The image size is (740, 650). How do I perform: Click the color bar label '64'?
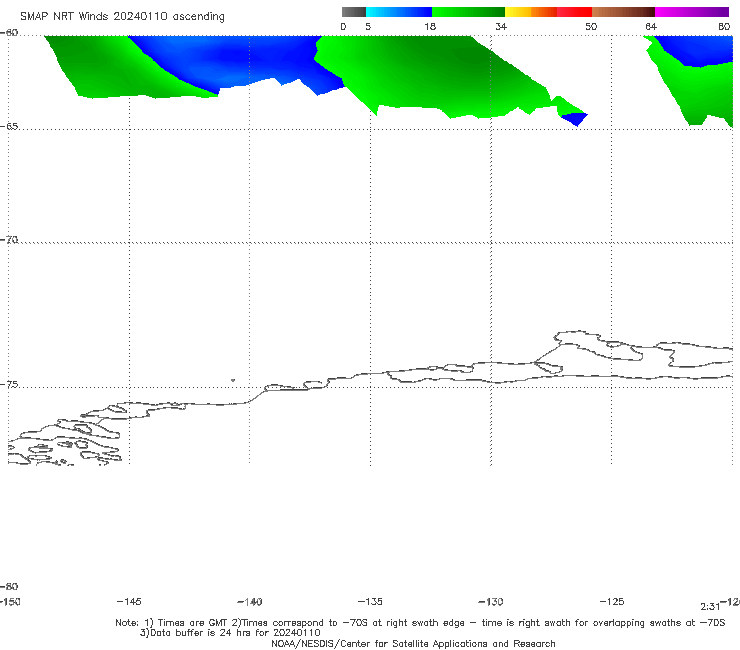[651, 26]
